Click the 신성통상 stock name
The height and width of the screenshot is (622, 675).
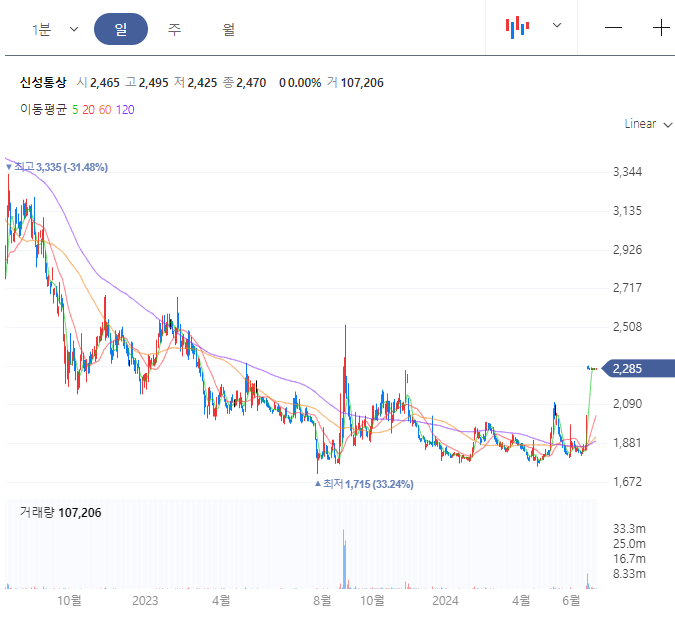click(43, 82)
